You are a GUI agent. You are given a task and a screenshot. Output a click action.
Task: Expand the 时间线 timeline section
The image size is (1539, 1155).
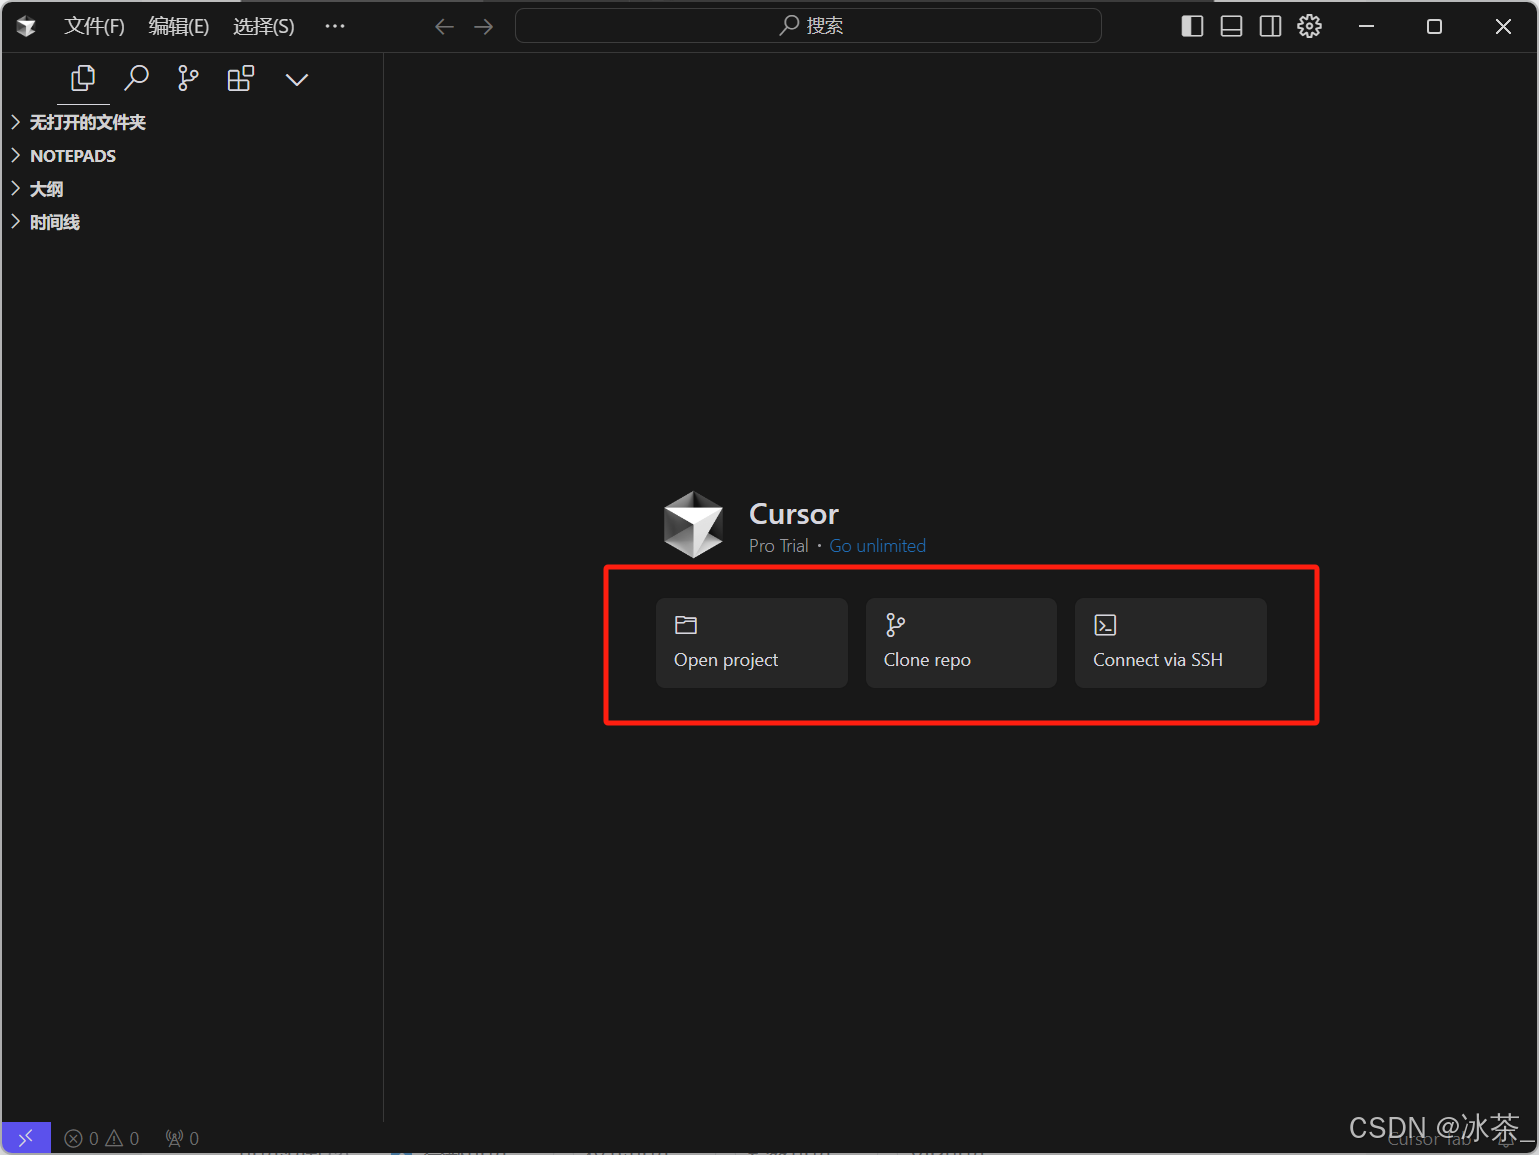tap(192, 222)
